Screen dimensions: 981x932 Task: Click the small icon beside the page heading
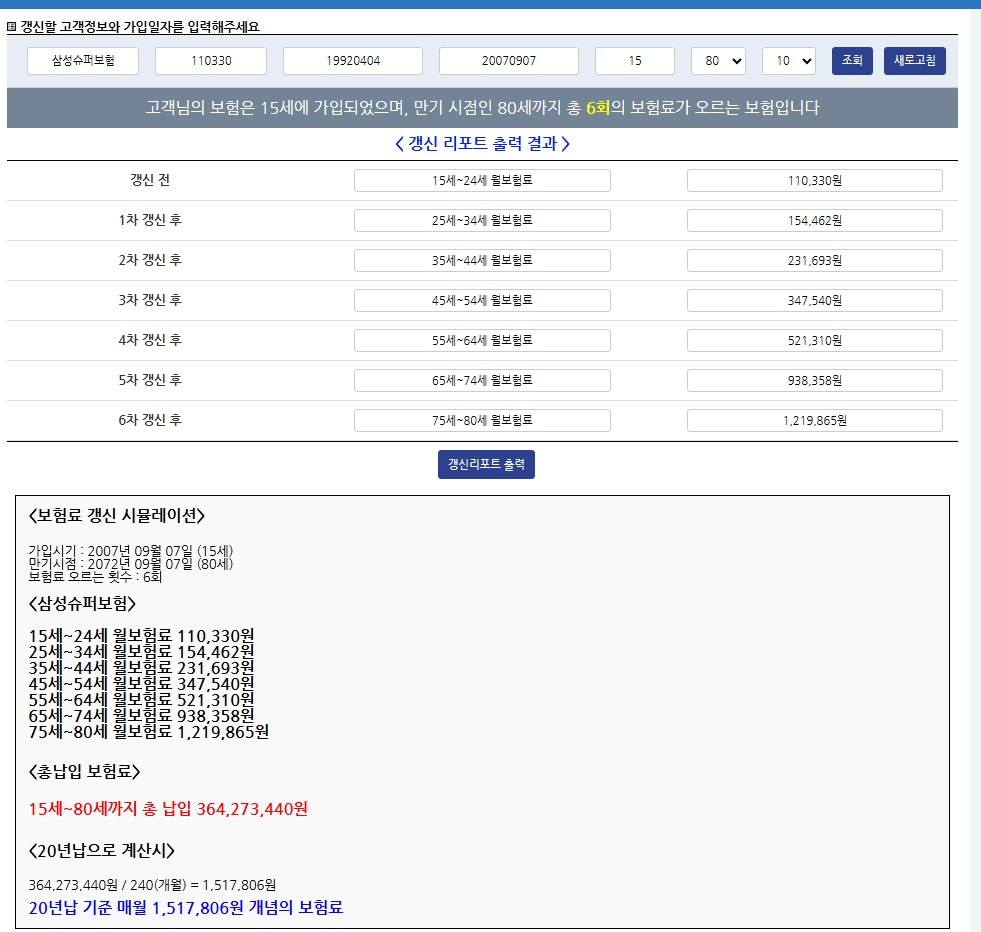point(12,27)
